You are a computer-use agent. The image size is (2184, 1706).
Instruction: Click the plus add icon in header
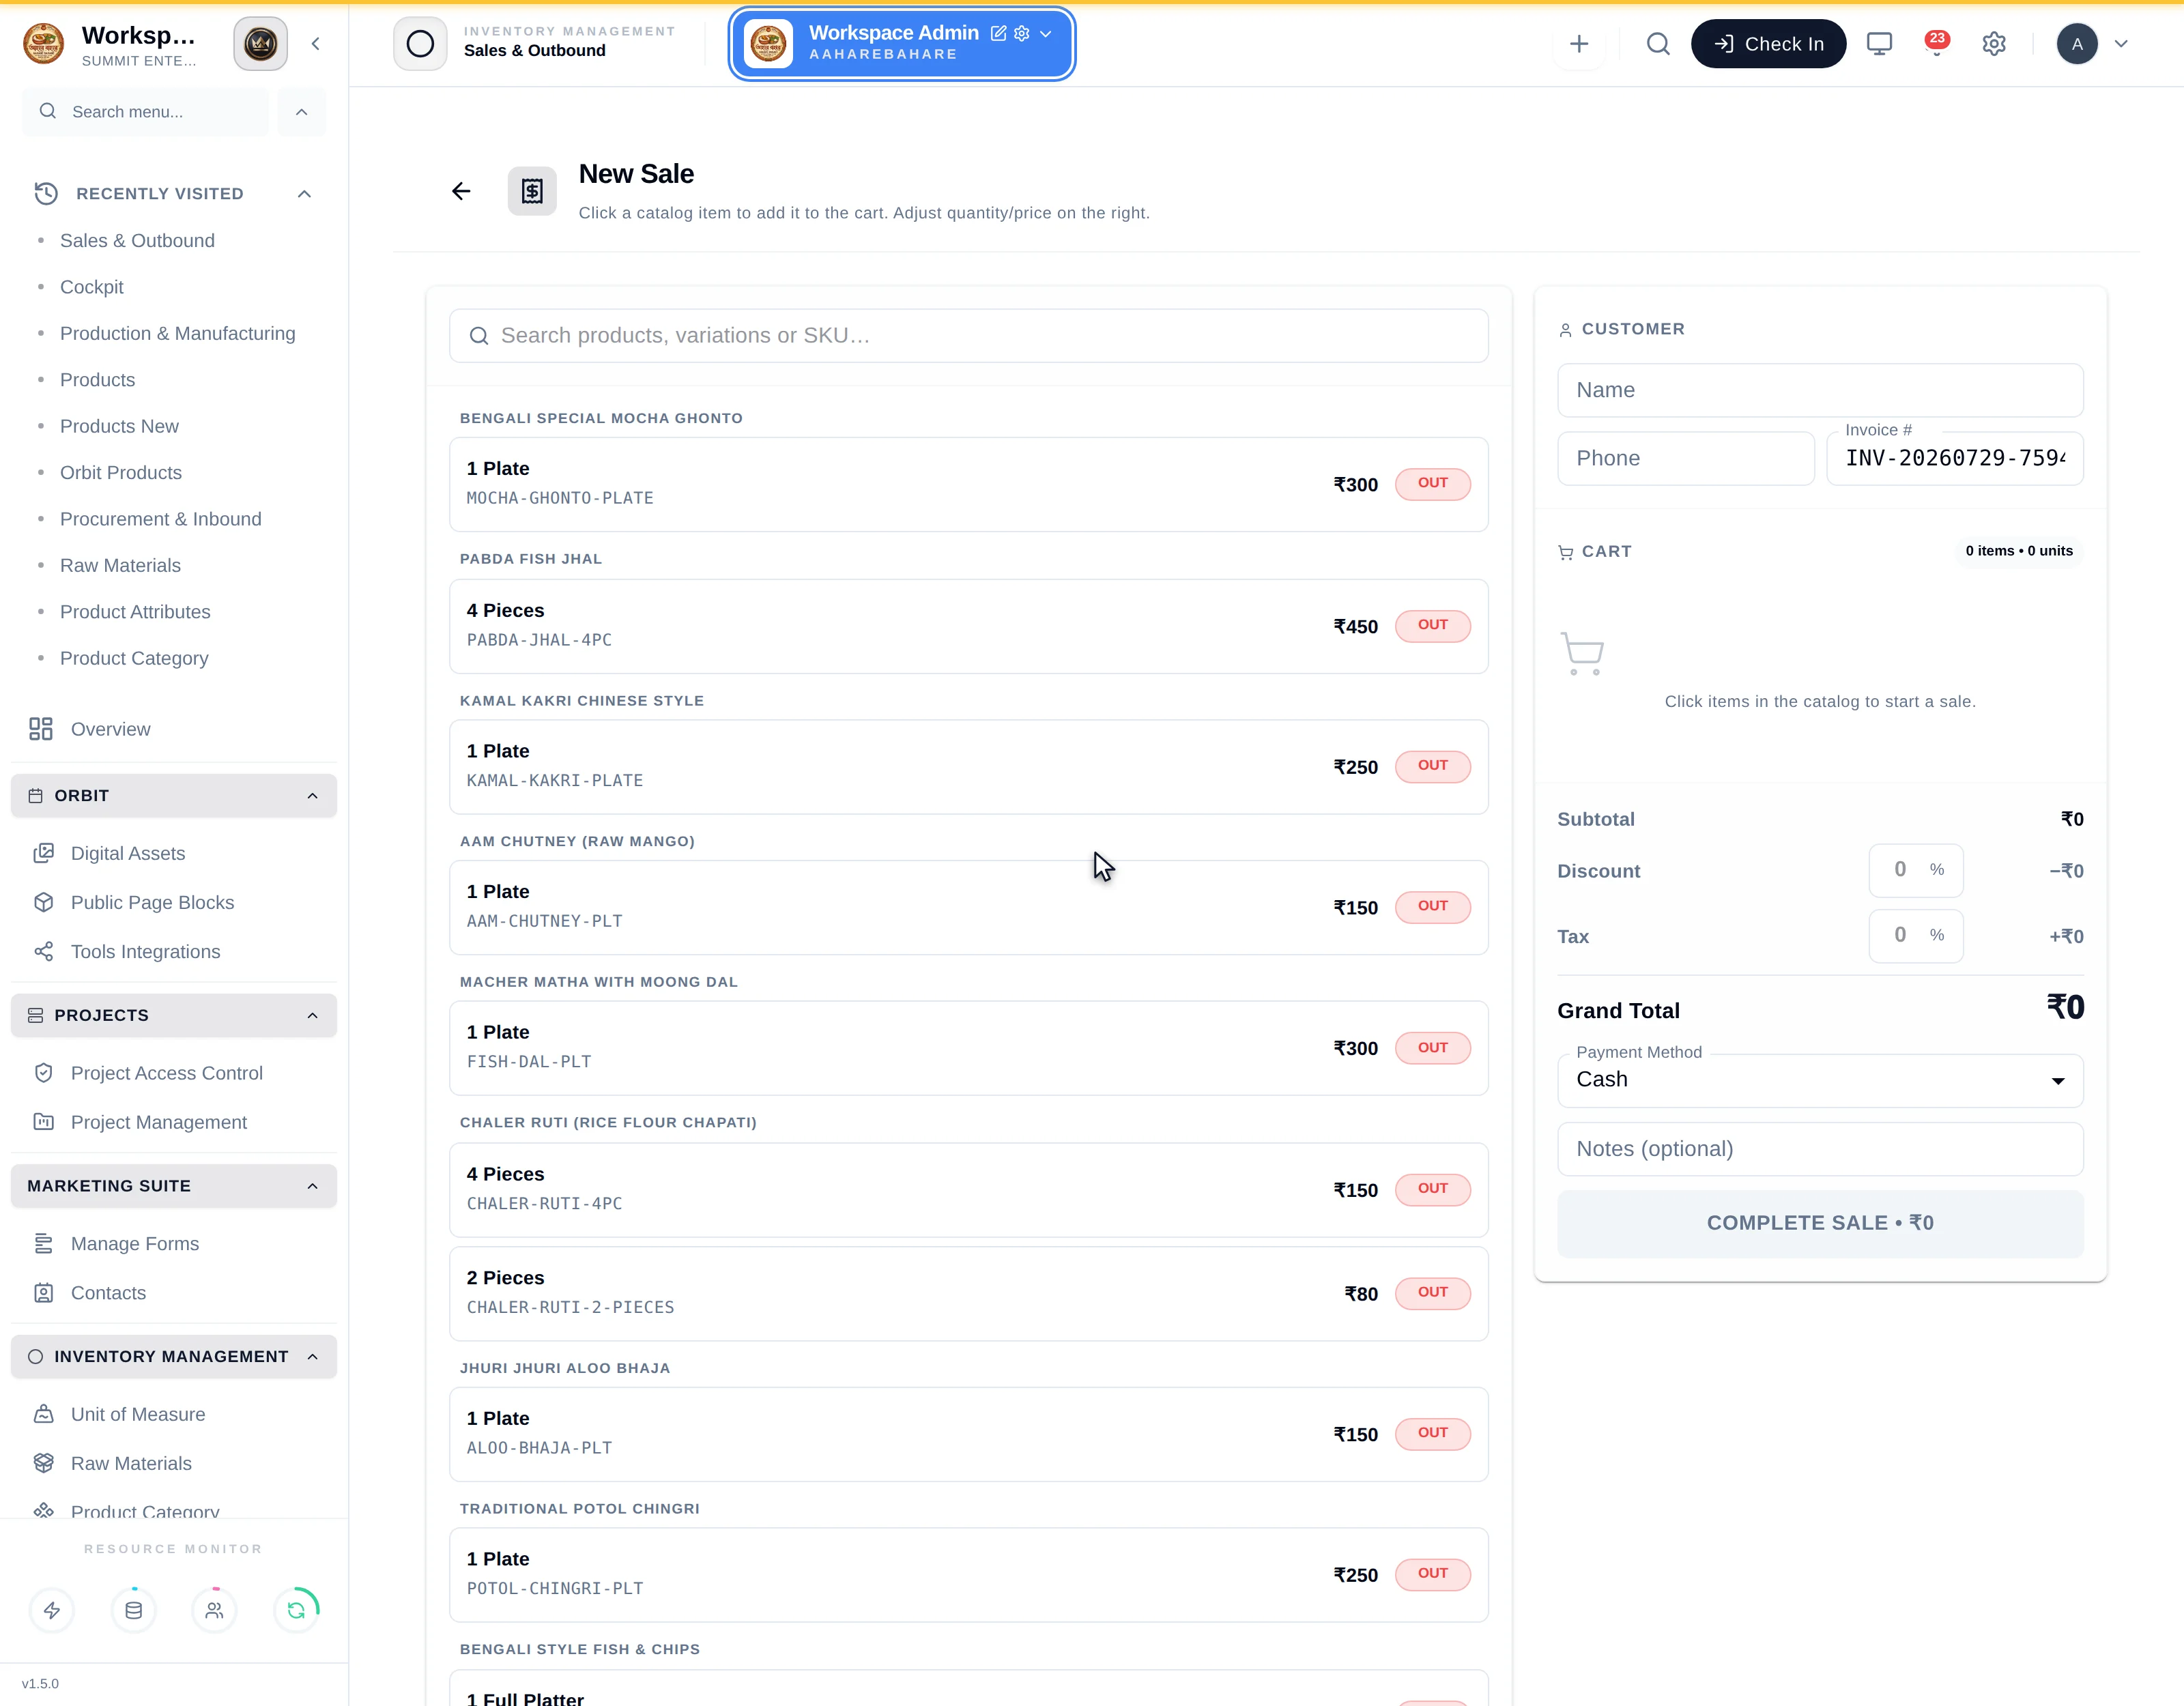(1579, 44)
